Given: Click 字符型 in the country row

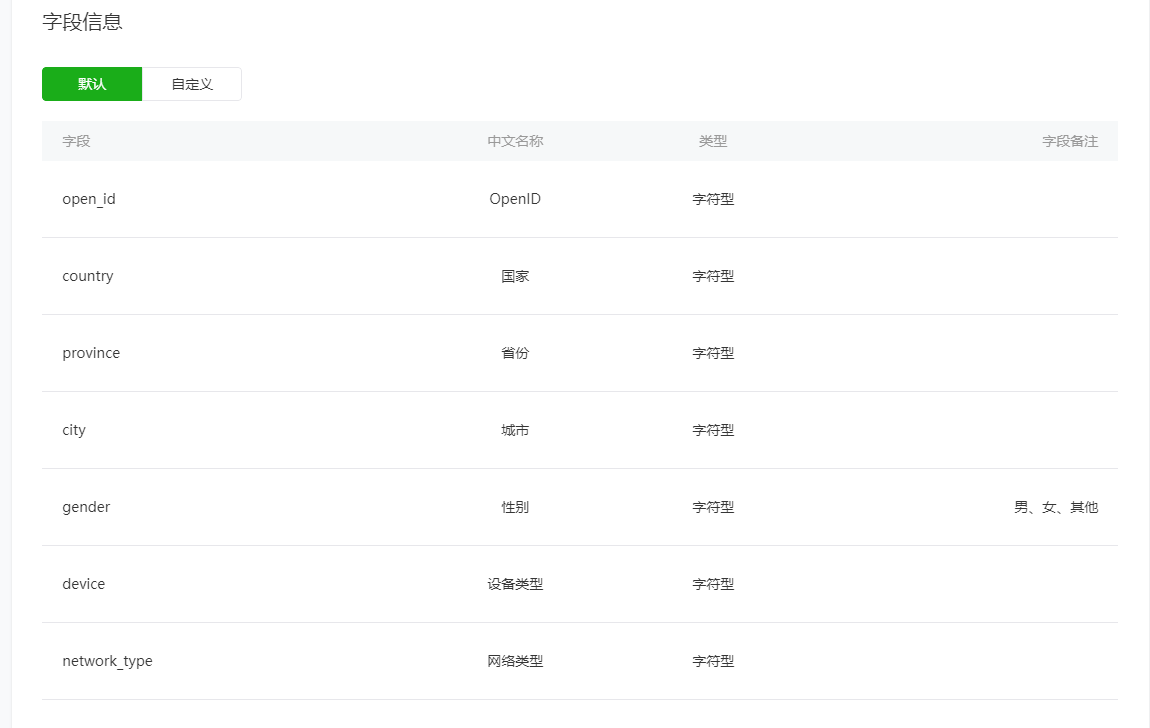Looking at the screenshot, I should click(713, 276).
